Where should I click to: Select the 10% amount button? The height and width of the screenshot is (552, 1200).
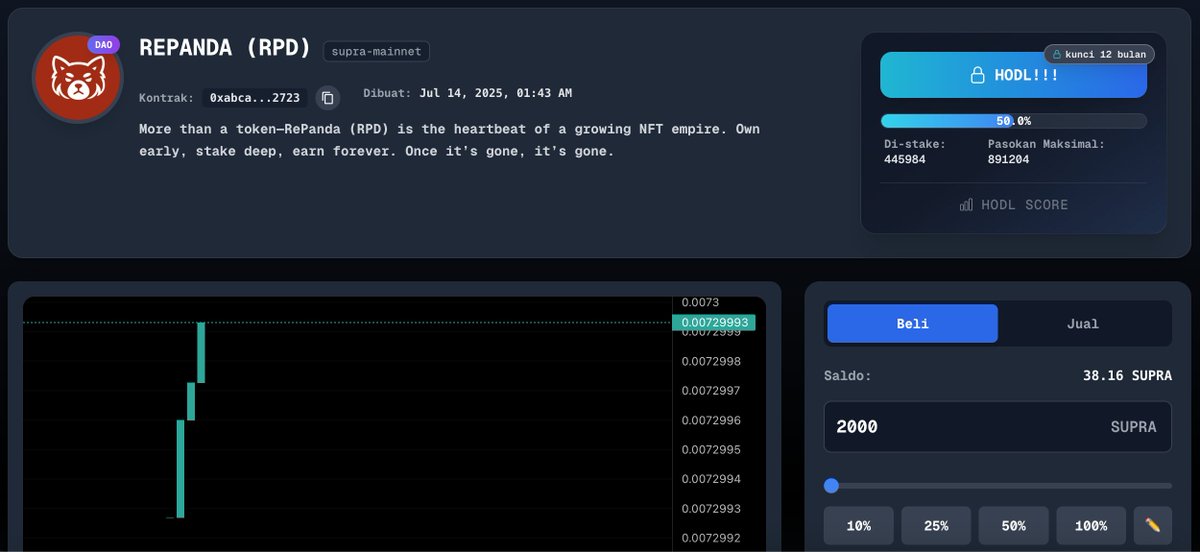858,525
